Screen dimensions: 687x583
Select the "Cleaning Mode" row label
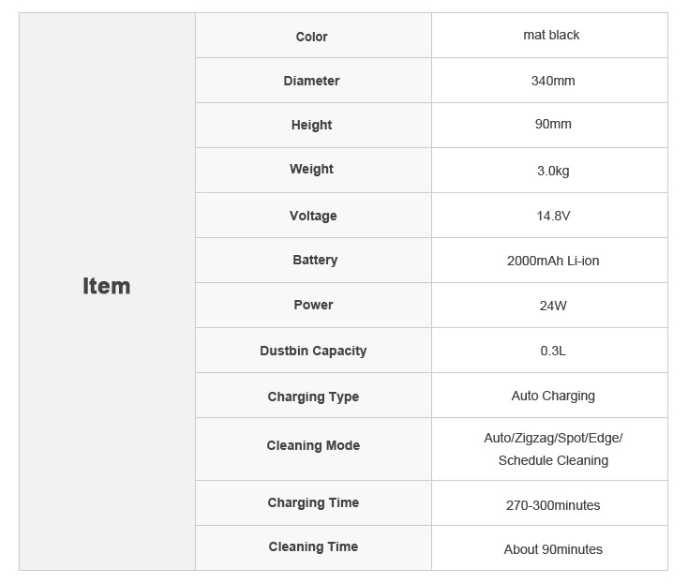click(x=313, y=446)
